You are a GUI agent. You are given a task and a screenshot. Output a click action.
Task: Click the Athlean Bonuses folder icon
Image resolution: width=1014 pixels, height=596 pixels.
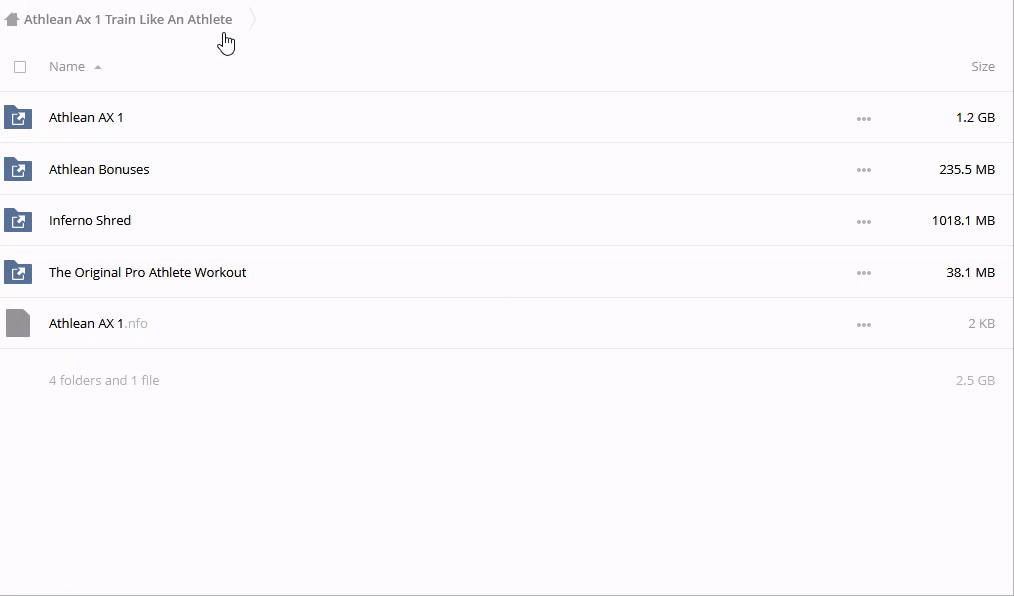click(18, 169)
